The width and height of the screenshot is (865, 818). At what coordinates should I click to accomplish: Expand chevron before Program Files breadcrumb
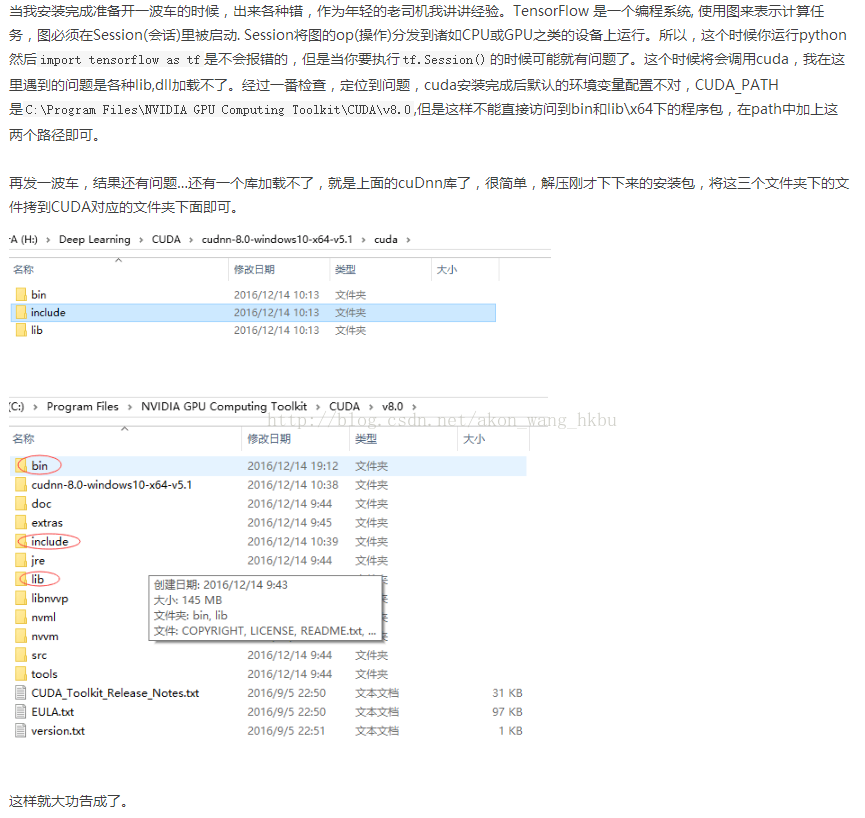tap(35, 407)
